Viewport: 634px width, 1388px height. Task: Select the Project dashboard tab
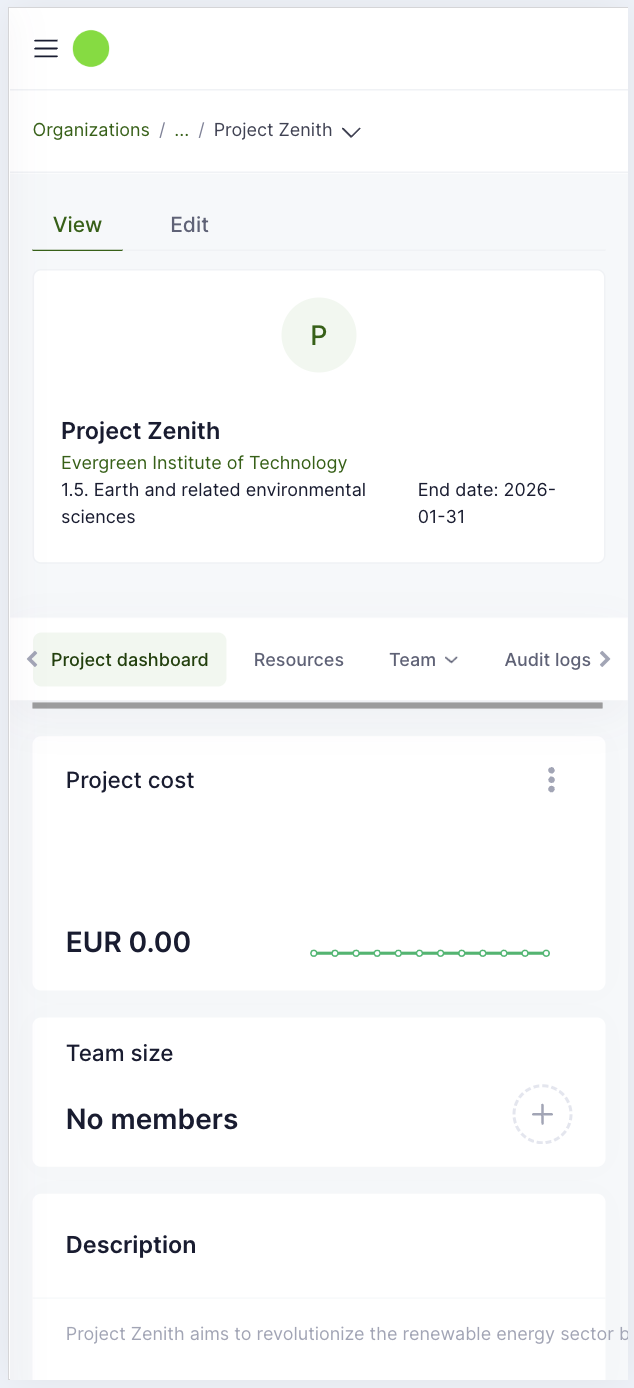coord(129,660)
